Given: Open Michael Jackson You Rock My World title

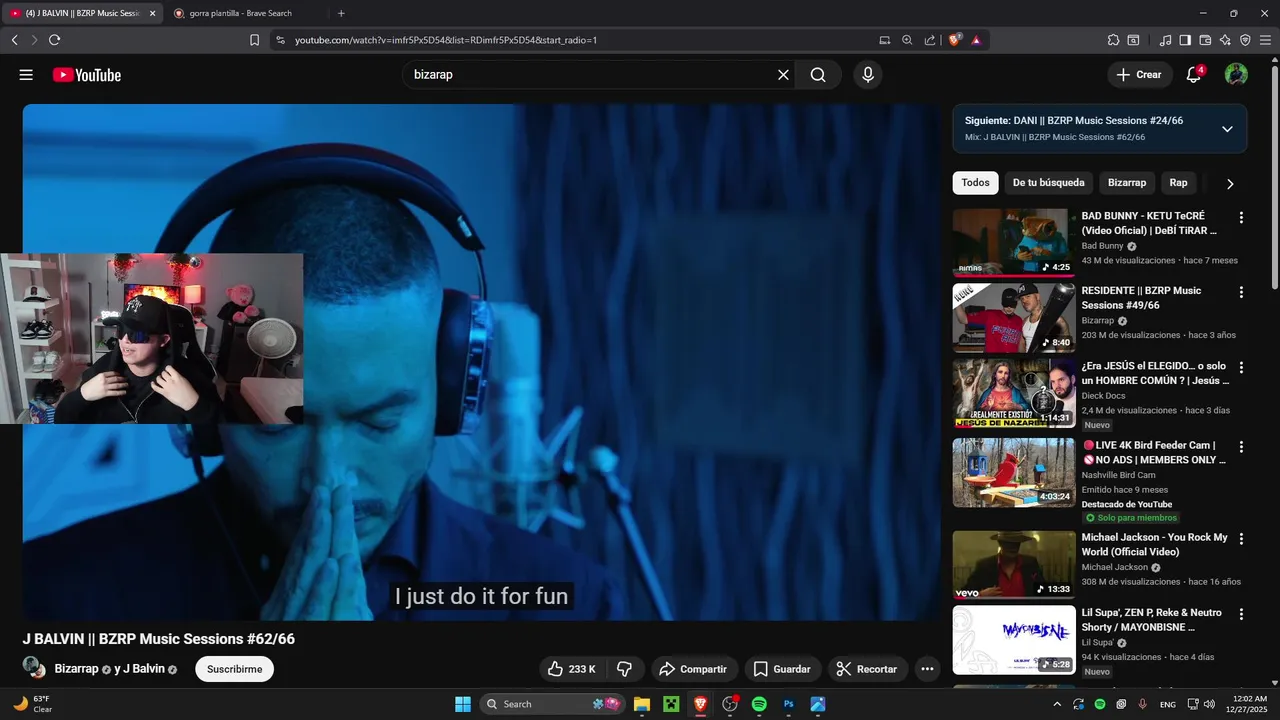Looking at the screenshot, I should (x=1154, y=545).
